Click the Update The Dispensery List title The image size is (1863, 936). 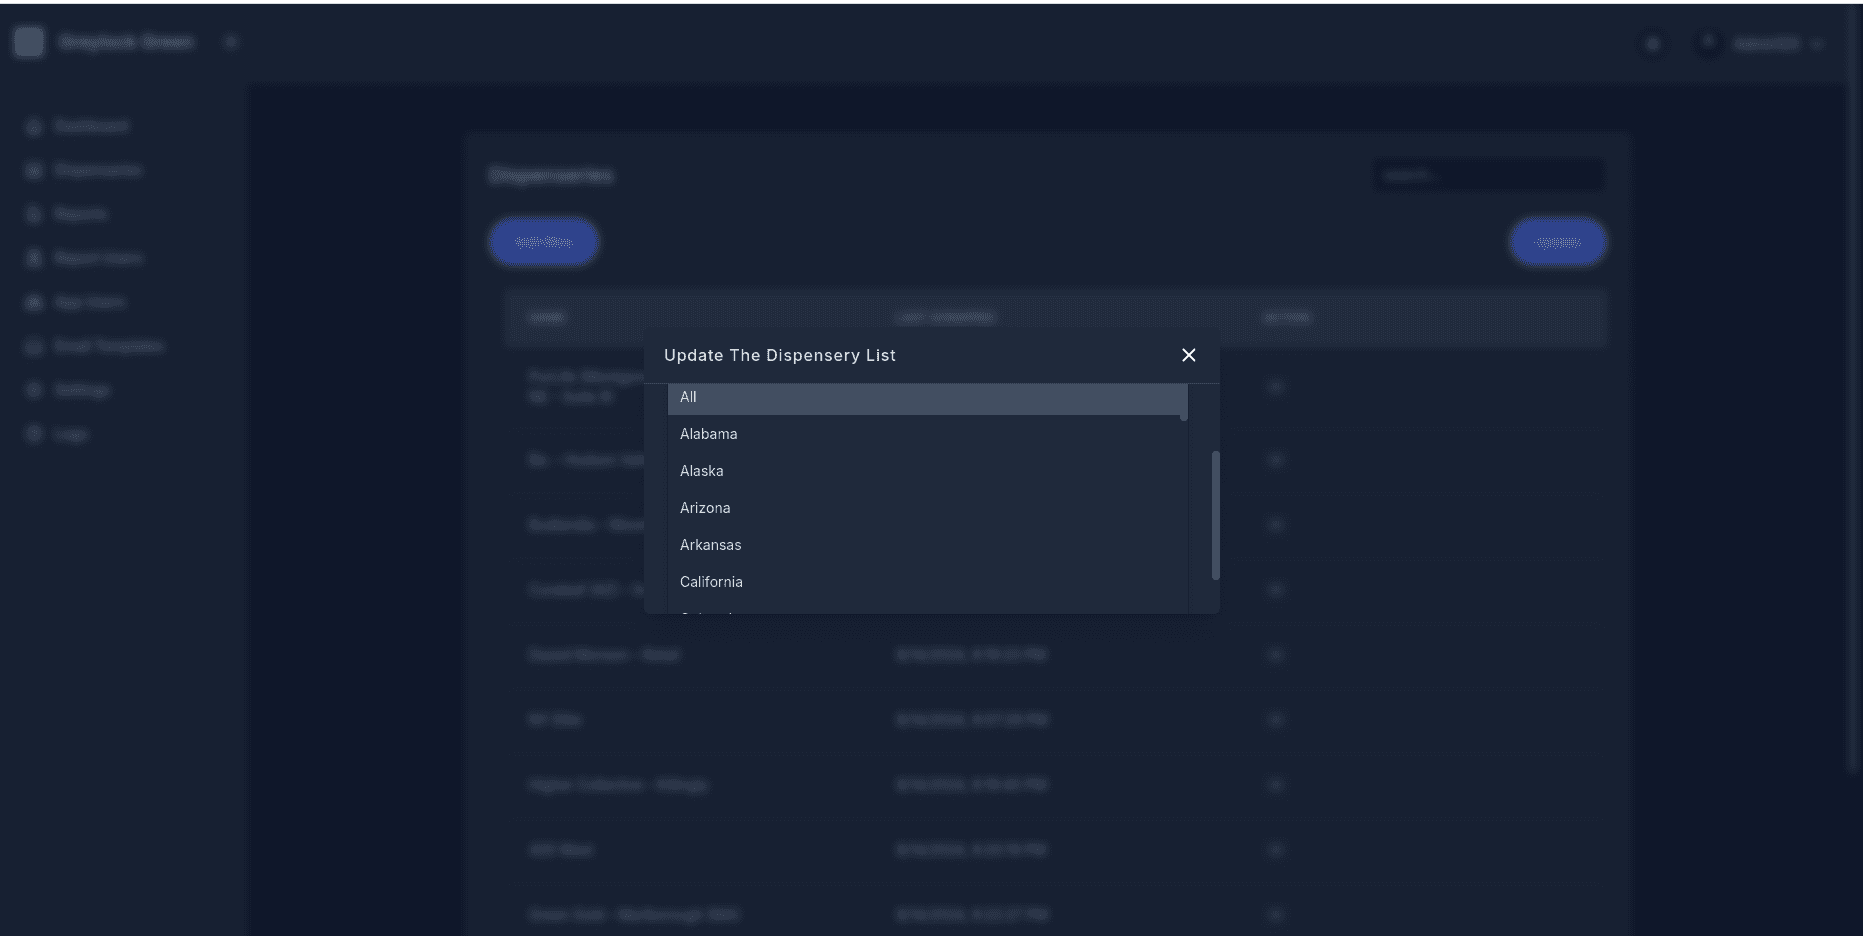(780, 355)
